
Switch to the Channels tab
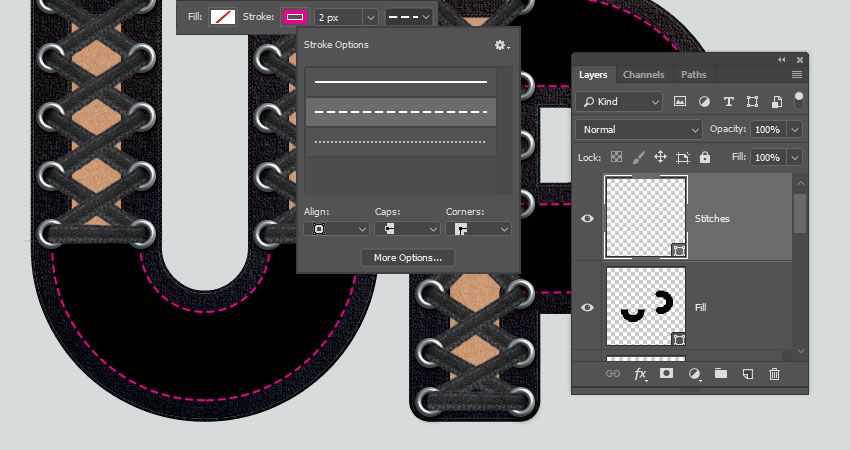pos(643,75)
